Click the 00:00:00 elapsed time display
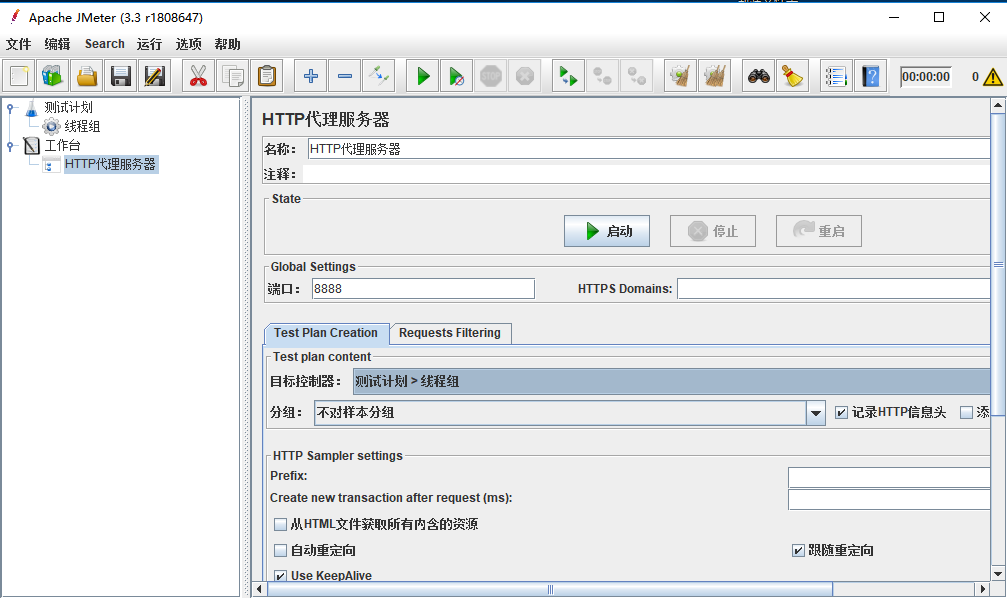1007x598 pixels. (x=925, y=77)
